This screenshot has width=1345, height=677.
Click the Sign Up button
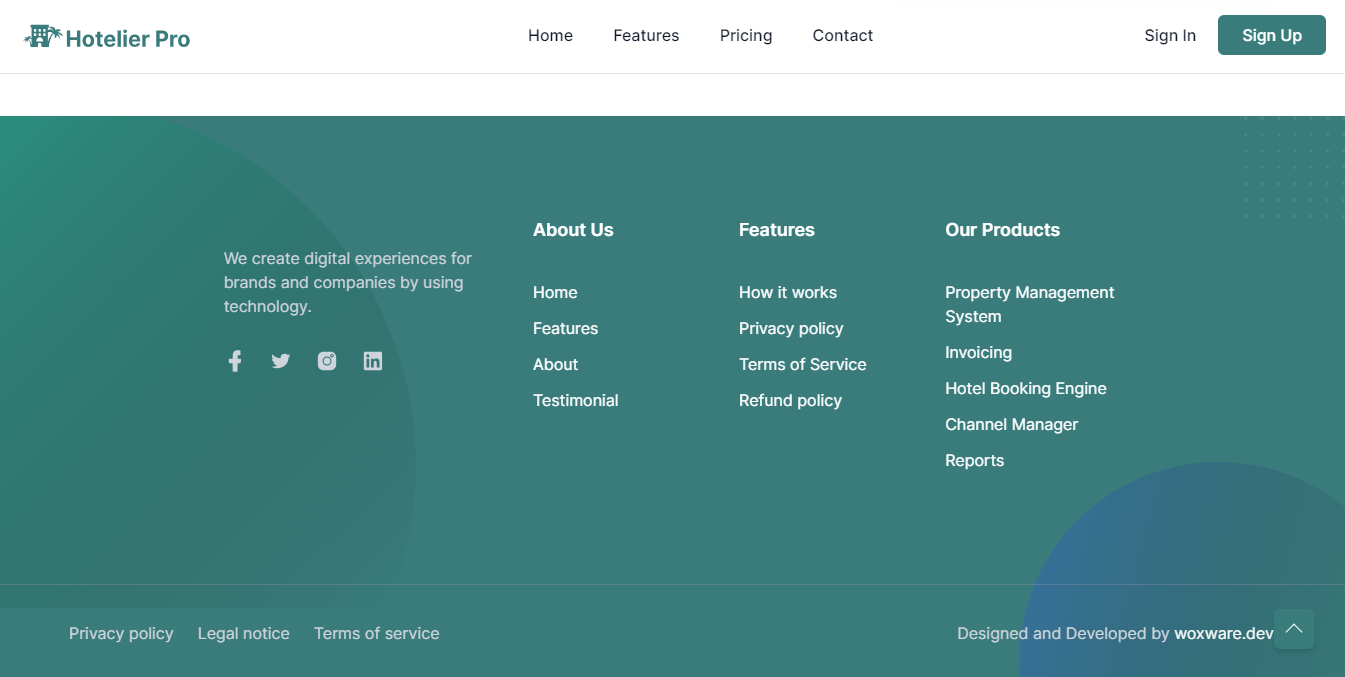click(1272, 35)
